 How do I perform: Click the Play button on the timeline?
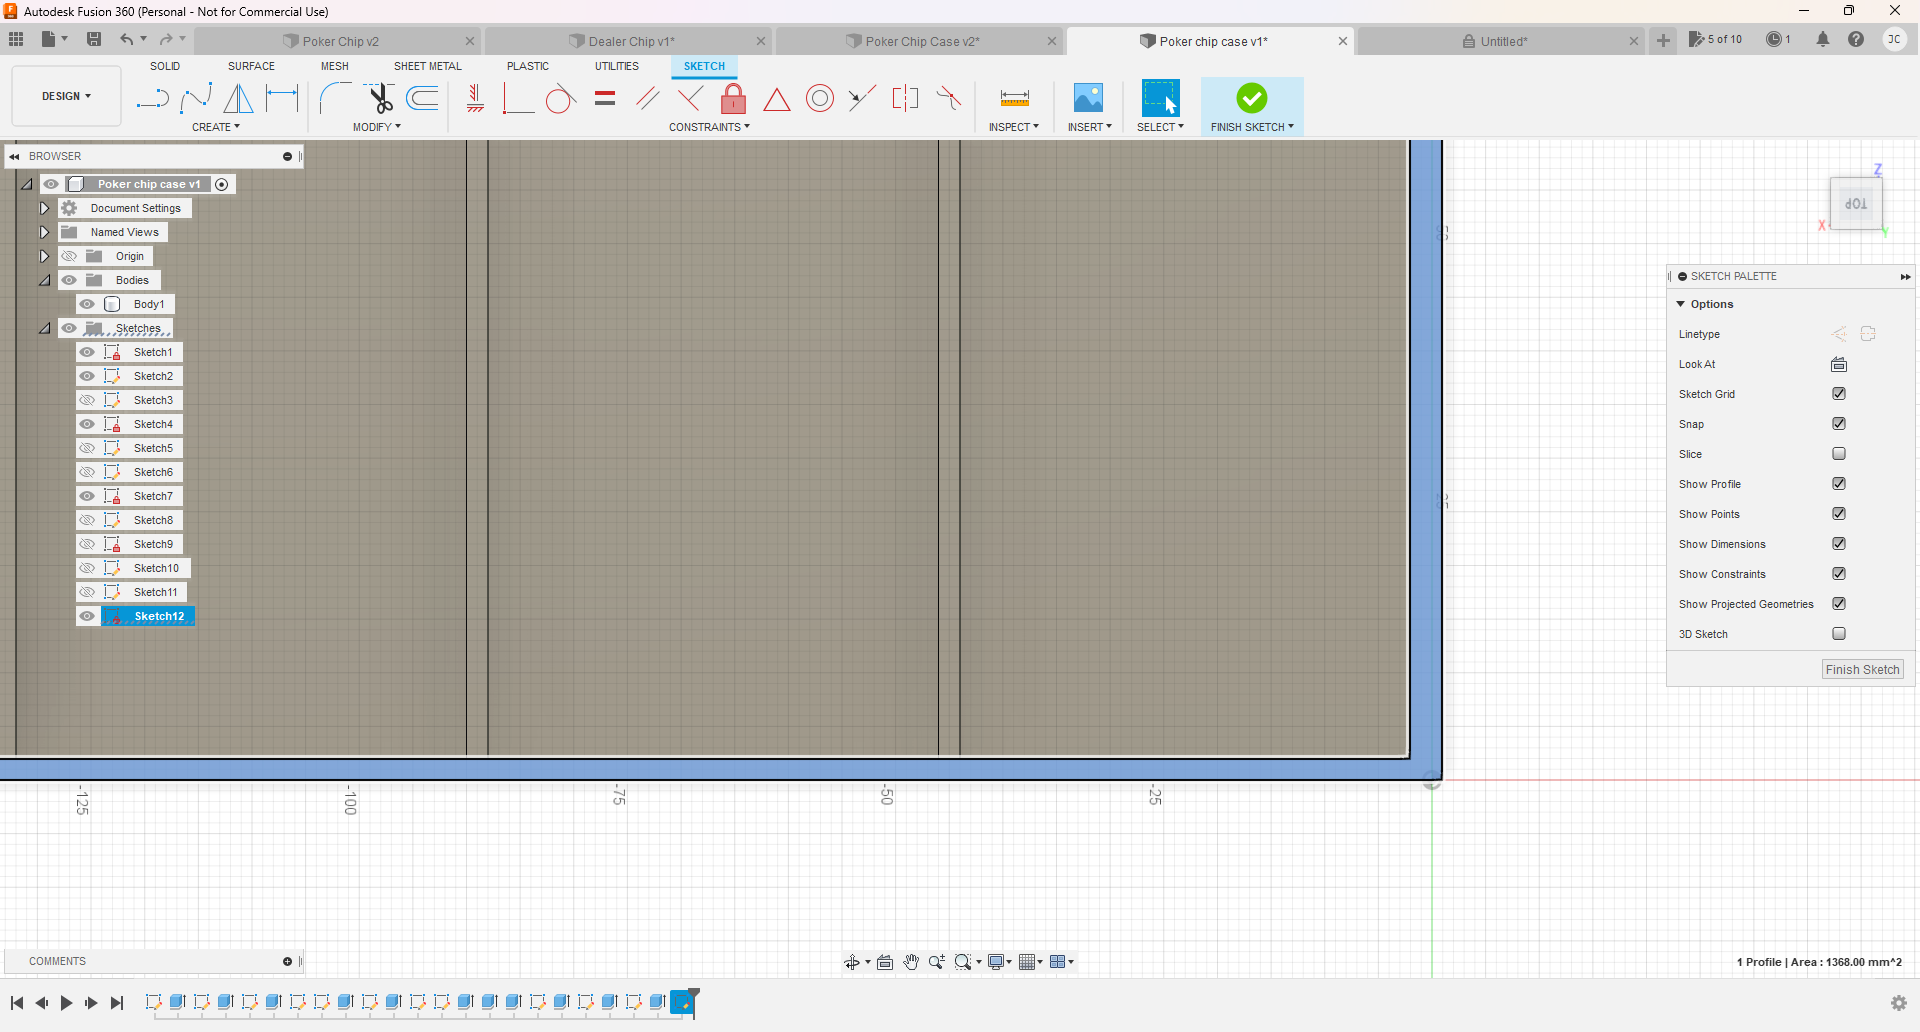[66, 1003]
